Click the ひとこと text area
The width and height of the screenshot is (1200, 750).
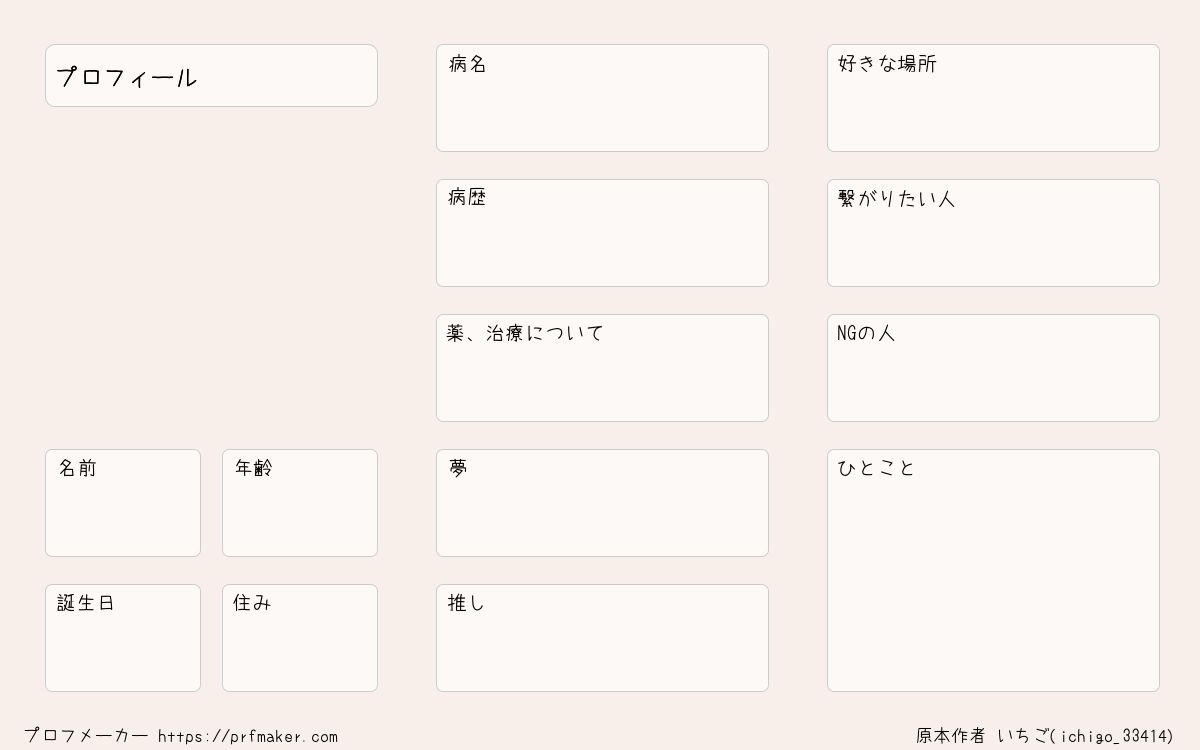[x=993, y=570]
